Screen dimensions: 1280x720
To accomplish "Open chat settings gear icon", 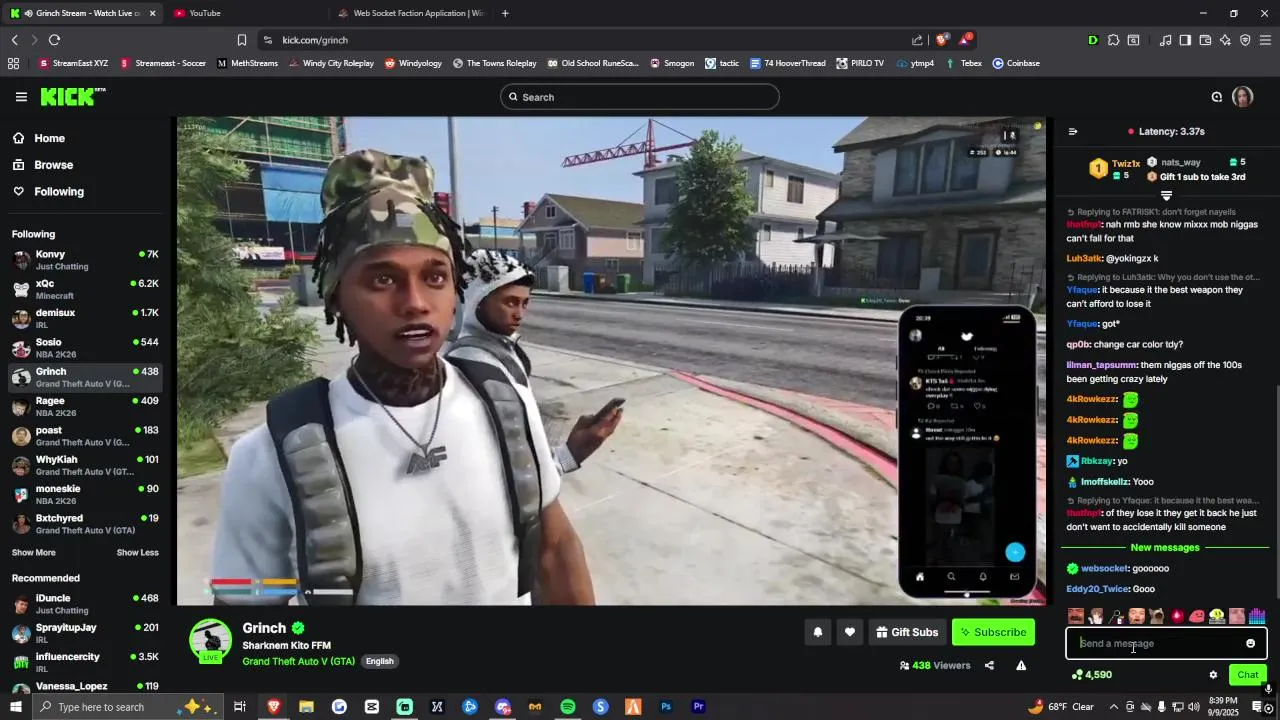I will point(1213,675).
